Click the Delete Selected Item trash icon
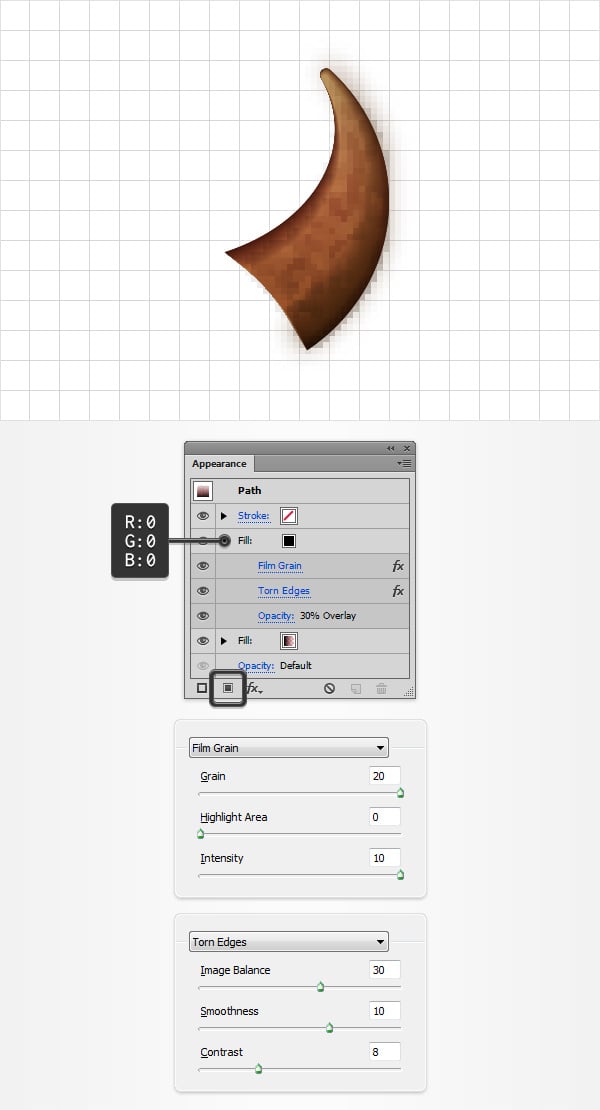The height and width of the screenshot is (1110, 600). pyautogui.click(x=381, y=688)
